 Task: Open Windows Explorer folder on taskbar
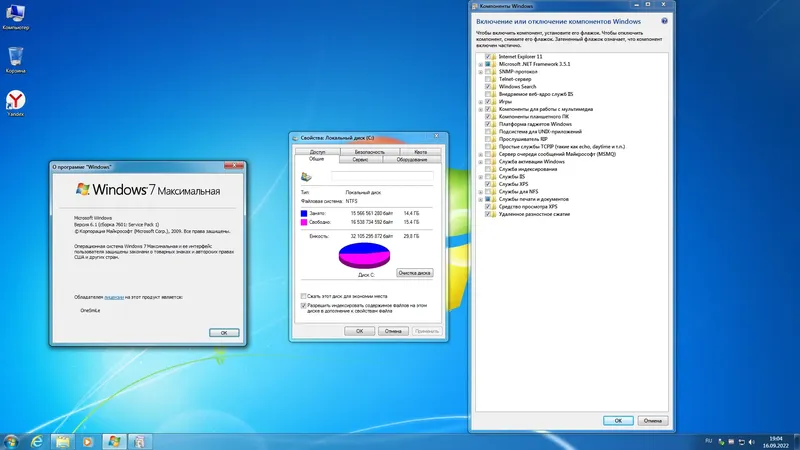(63, 441)
